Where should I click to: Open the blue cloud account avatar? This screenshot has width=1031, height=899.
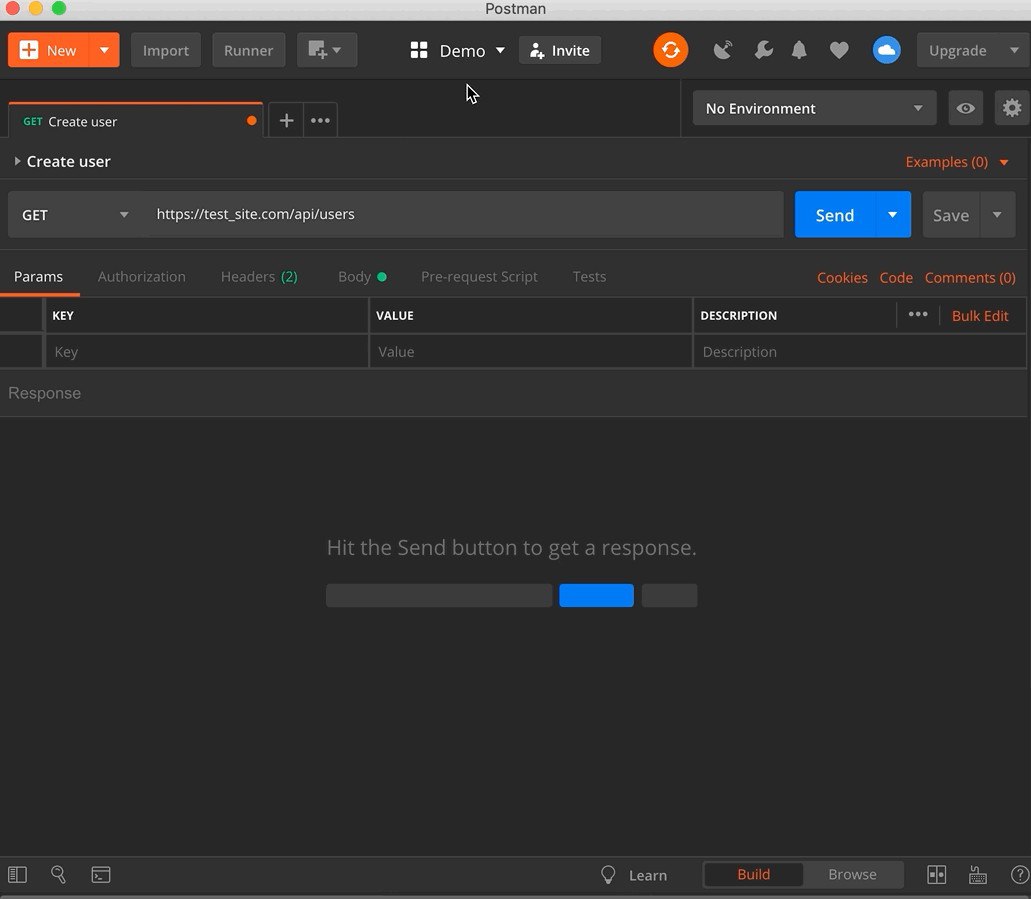[886, 50]
